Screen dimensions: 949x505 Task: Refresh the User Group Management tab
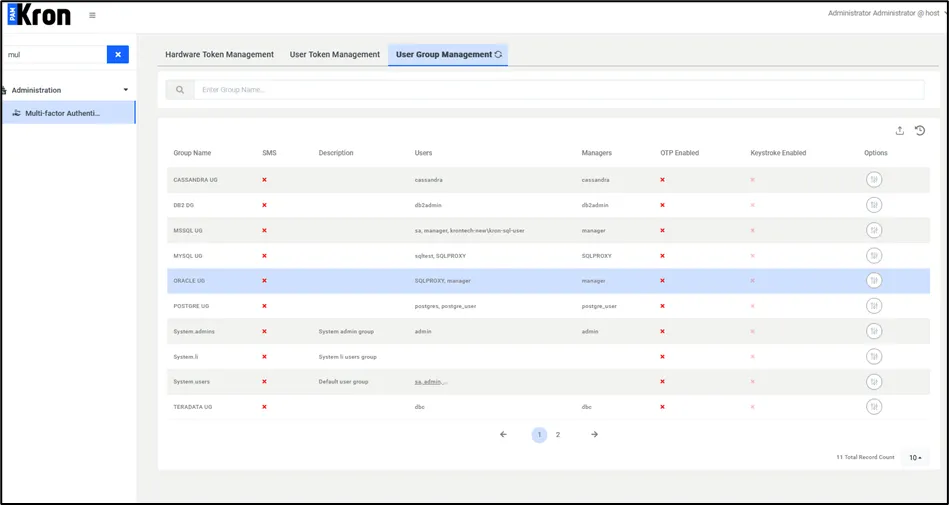(x=498, y=54)
